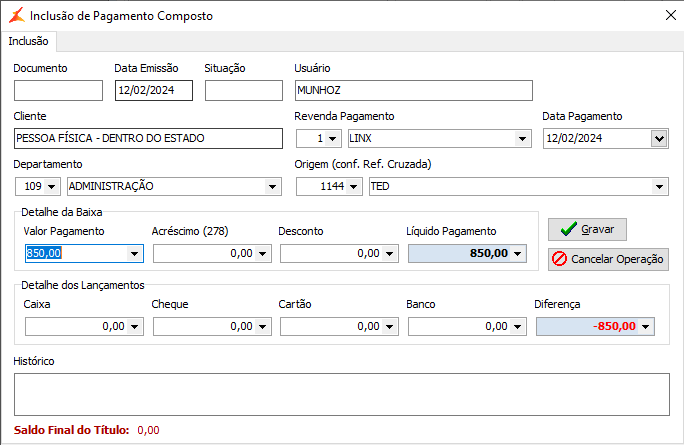Open the Data Pagamento calendar dropdown
Viewport: 684px width, 445px height.
[x=658, y=139]
